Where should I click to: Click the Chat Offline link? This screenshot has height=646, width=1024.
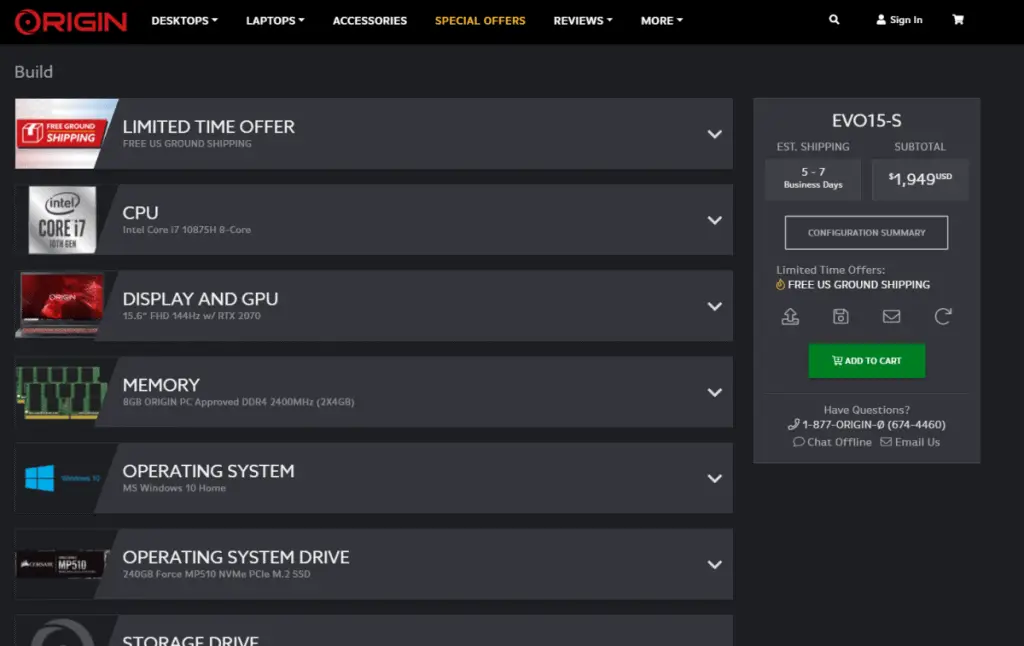pyautogui.click(x=832, y=442)
